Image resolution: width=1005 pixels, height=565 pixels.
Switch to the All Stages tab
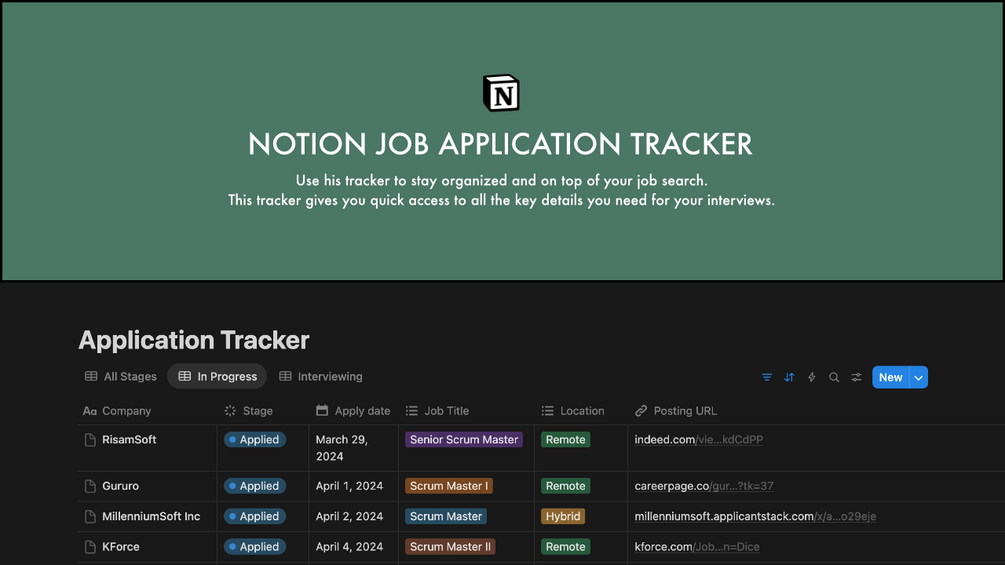(120, 377)
